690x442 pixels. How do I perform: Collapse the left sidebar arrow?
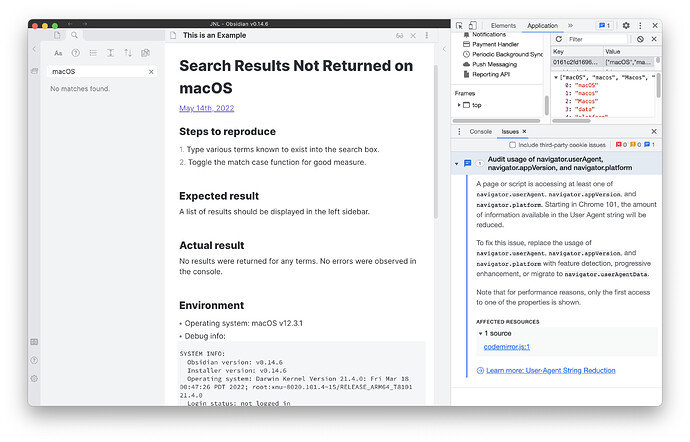point(34,49)
